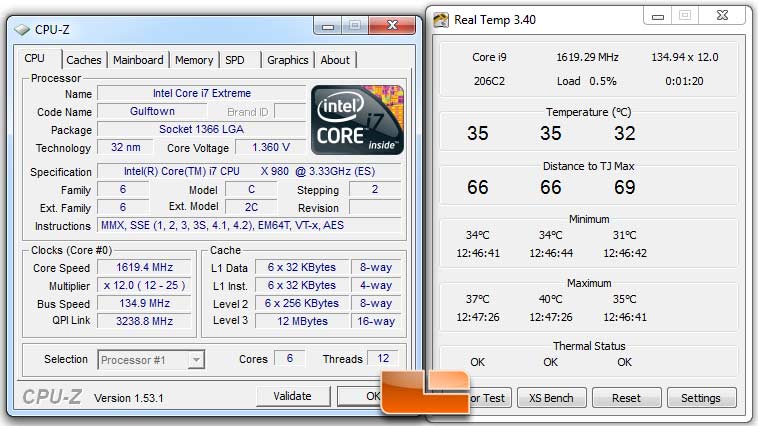The image size is (758, 426).
Task: Click the 'Version 1.53.1' label in CPU-Z
Action: pos(129,398)
